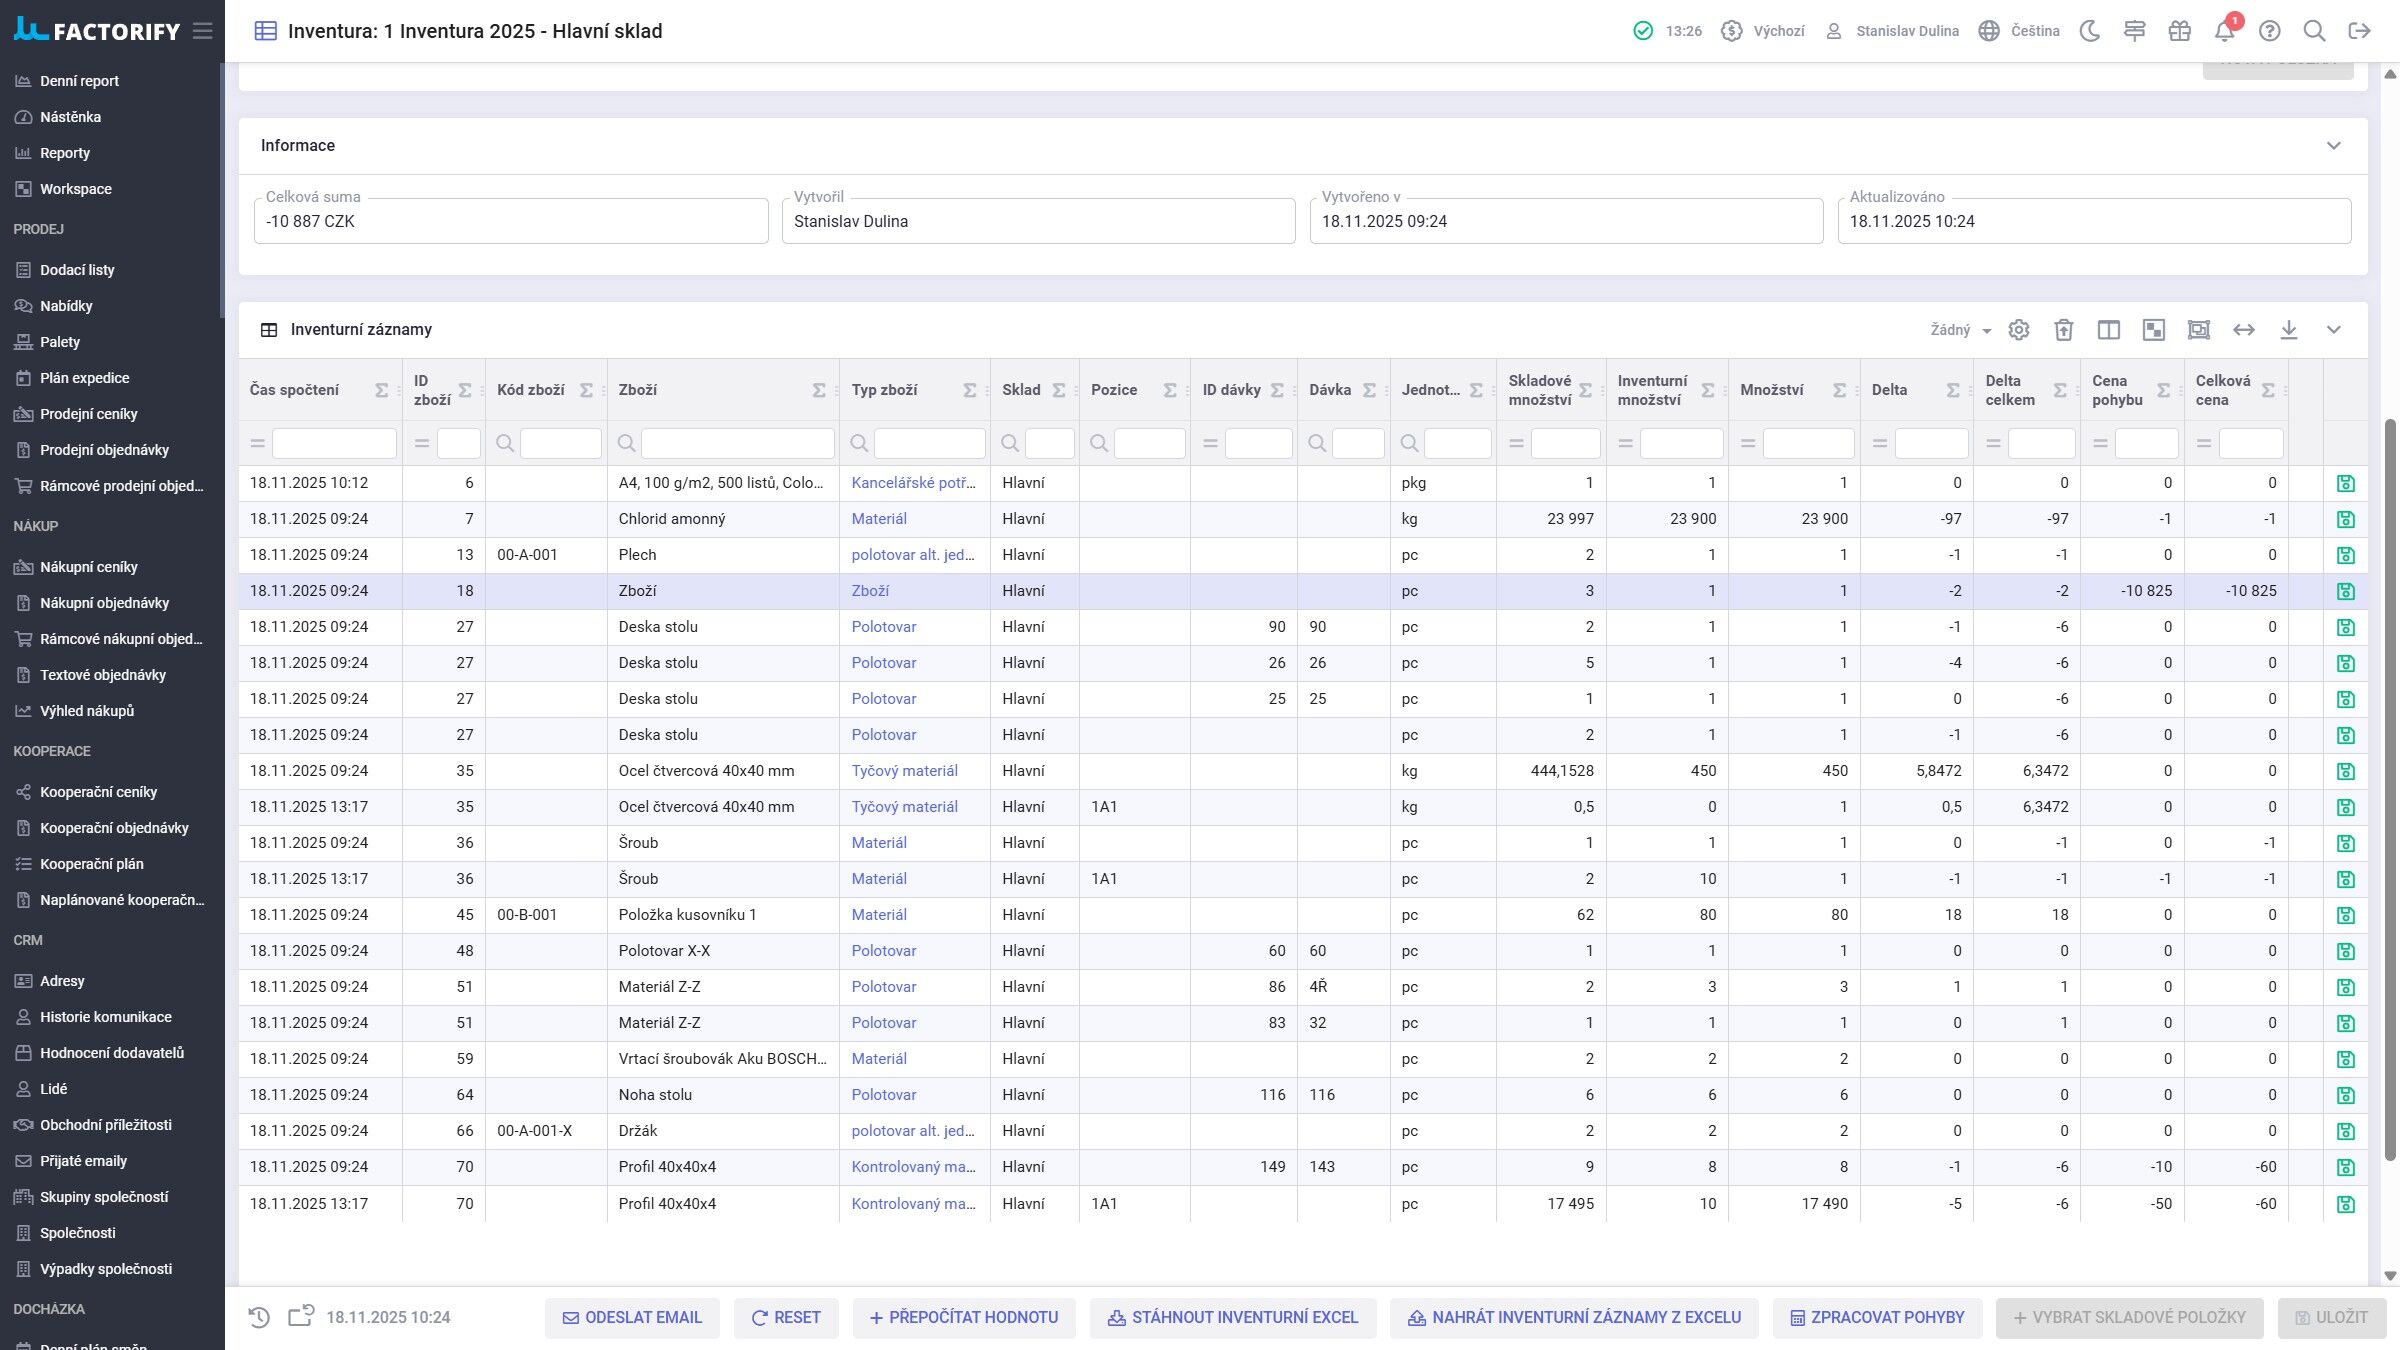2400x1350 pixels.
Task: Open the Žádný filter dropdown
Action: [x=1960, y=330]
